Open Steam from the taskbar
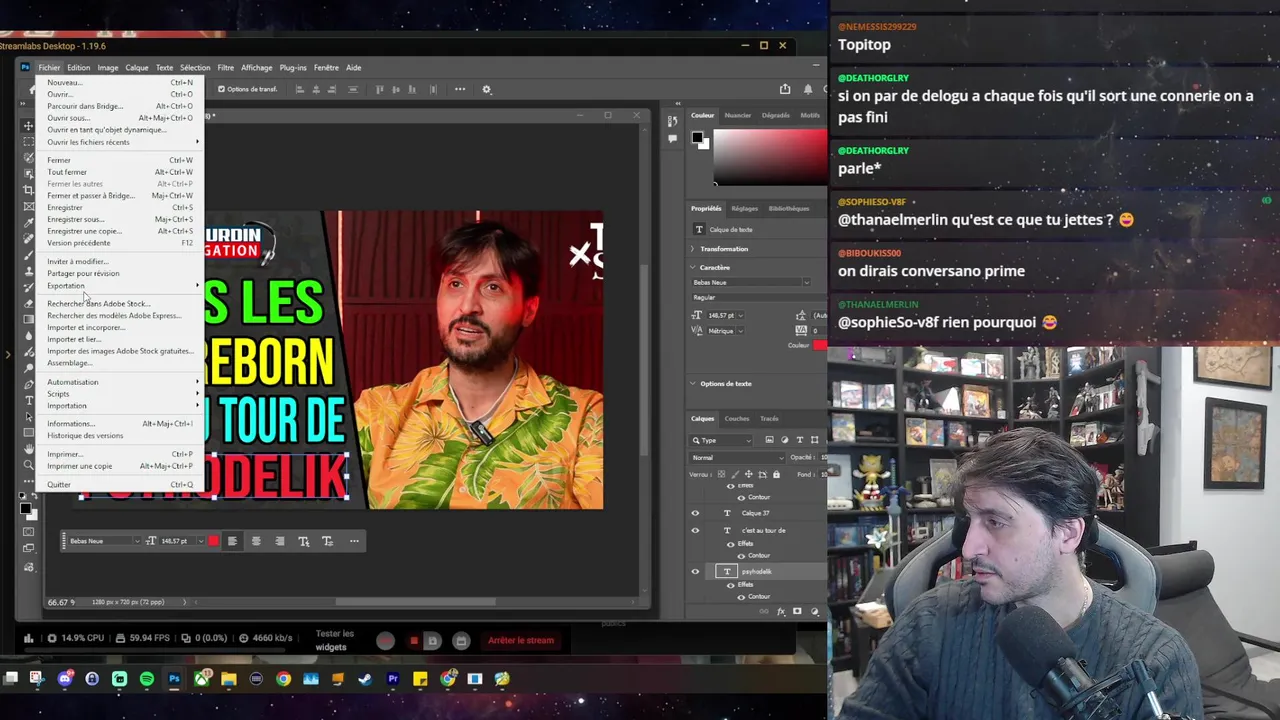The width and height of the screenshot is (1280, 720). pyautogui.click(x=365, y=679)
